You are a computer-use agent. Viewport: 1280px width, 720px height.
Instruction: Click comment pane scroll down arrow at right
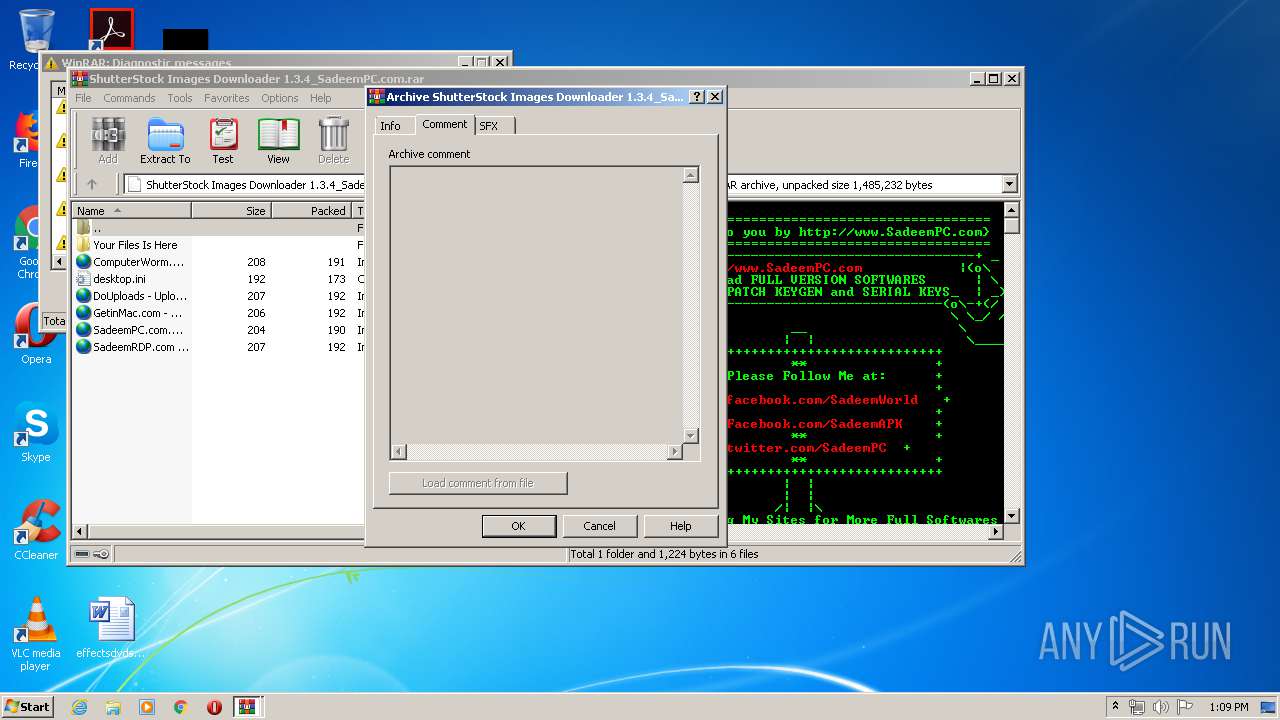click(x=1011, y=516)
